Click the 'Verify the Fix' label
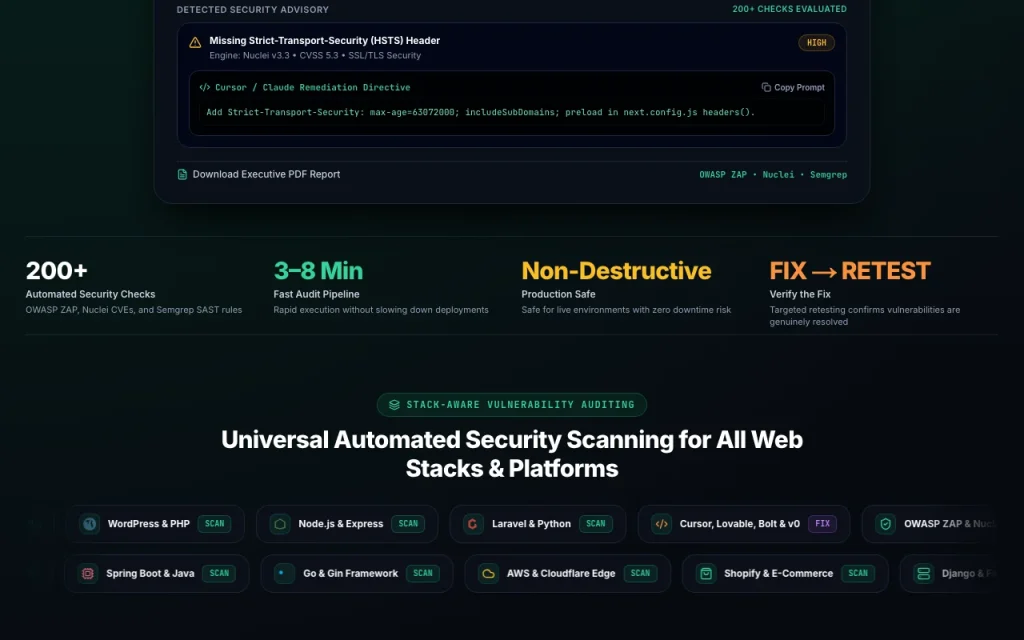This screenshot has height=640, width=1024. 800,295
